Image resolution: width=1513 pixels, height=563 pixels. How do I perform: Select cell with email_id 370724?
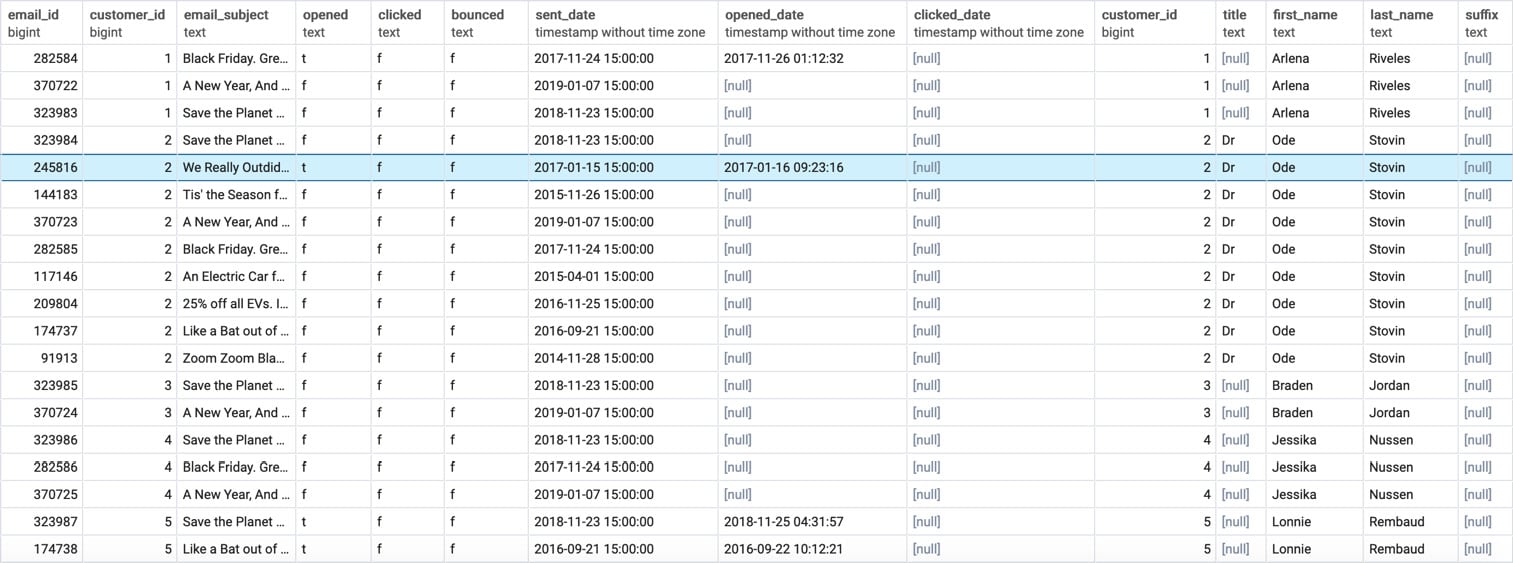pyautogui.click(x=41, y=413)
